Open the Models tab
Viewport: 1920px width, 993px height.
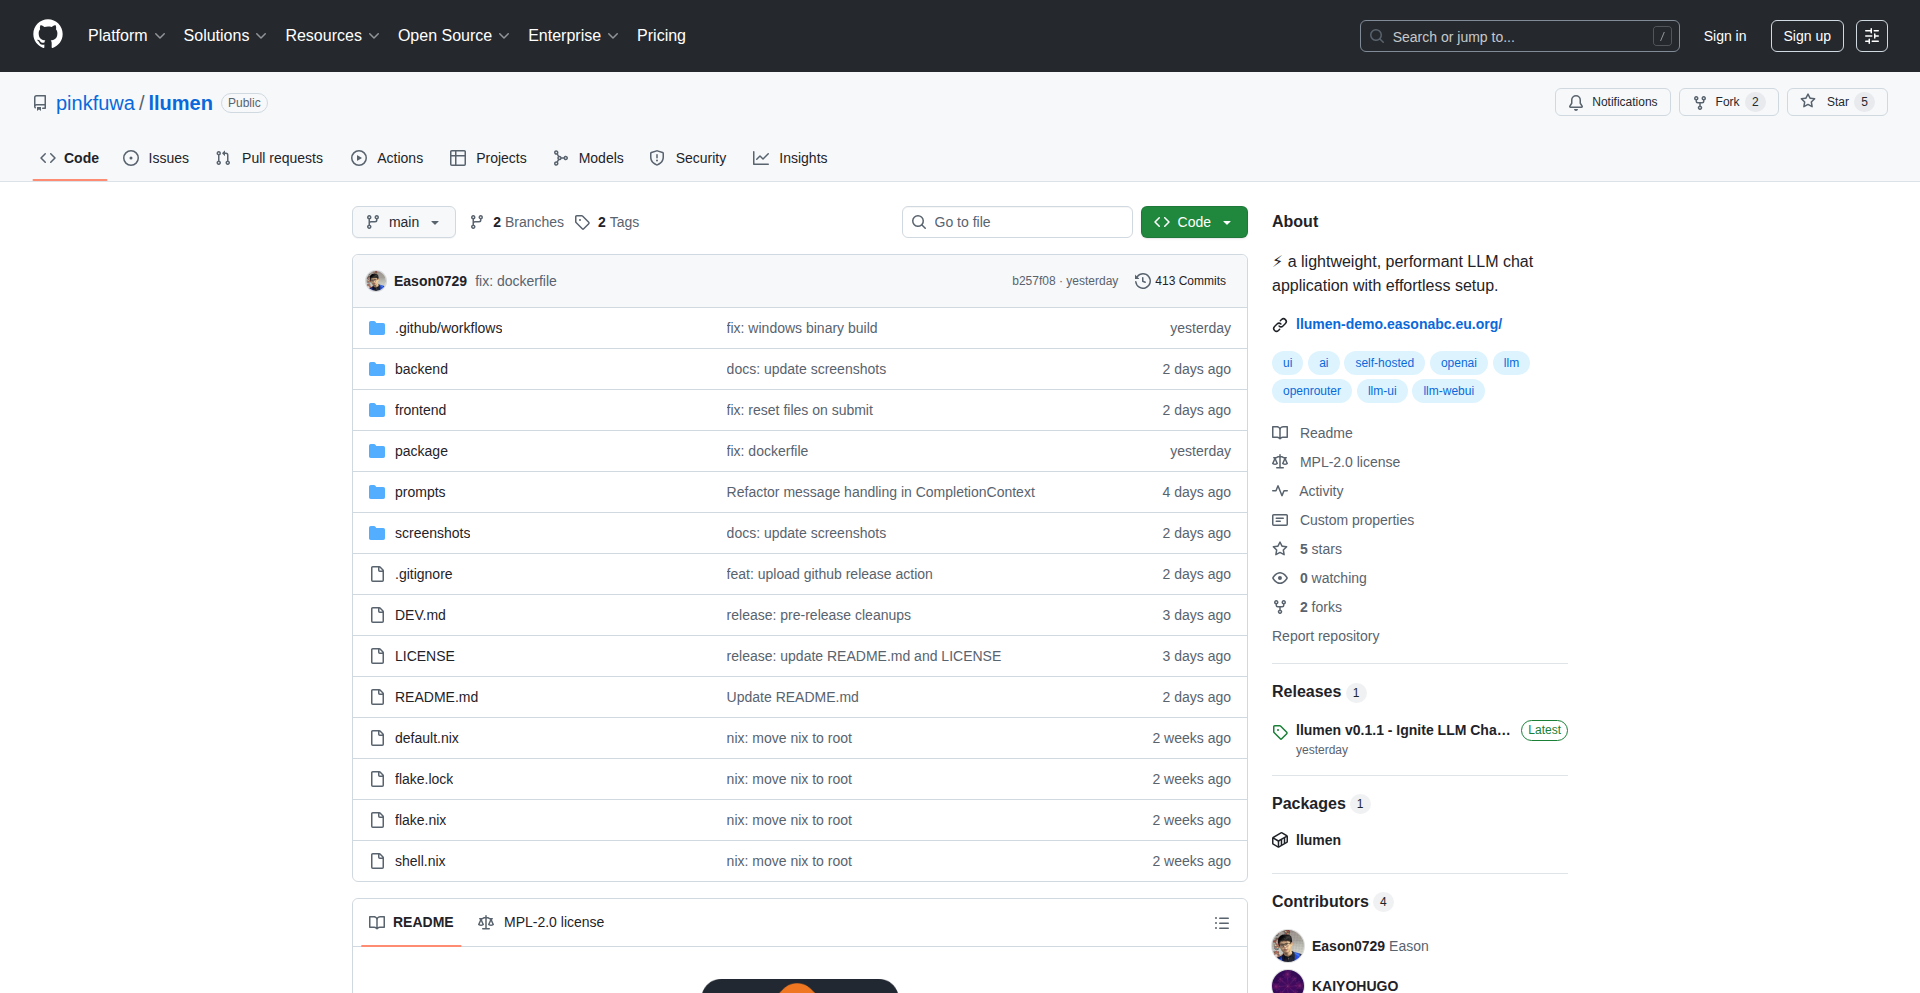click(588, 158)
